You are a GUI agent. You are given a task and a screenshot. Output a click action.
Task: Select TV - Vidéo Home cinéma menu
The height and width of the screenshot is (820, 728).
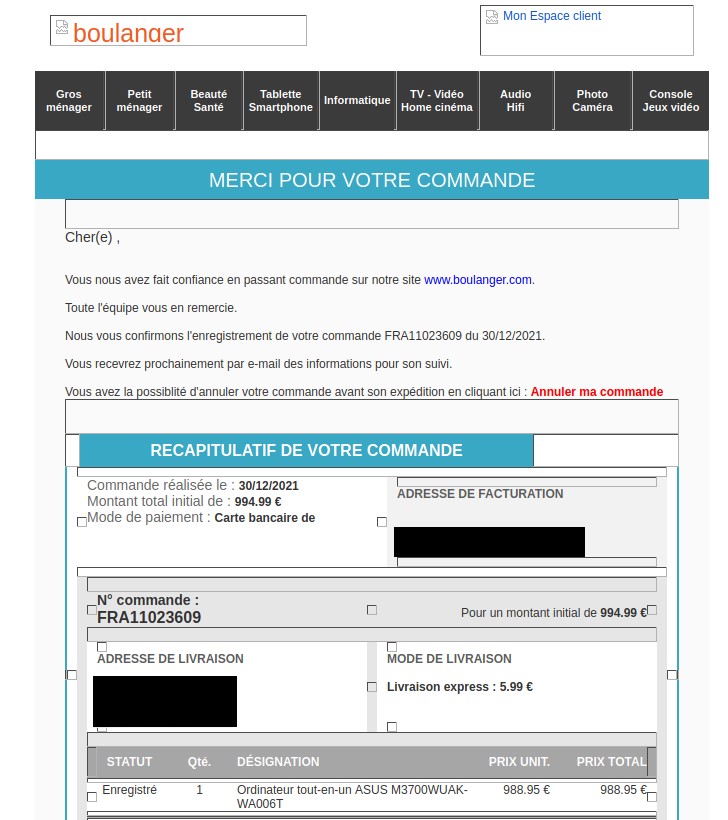(x=437, y=100)
